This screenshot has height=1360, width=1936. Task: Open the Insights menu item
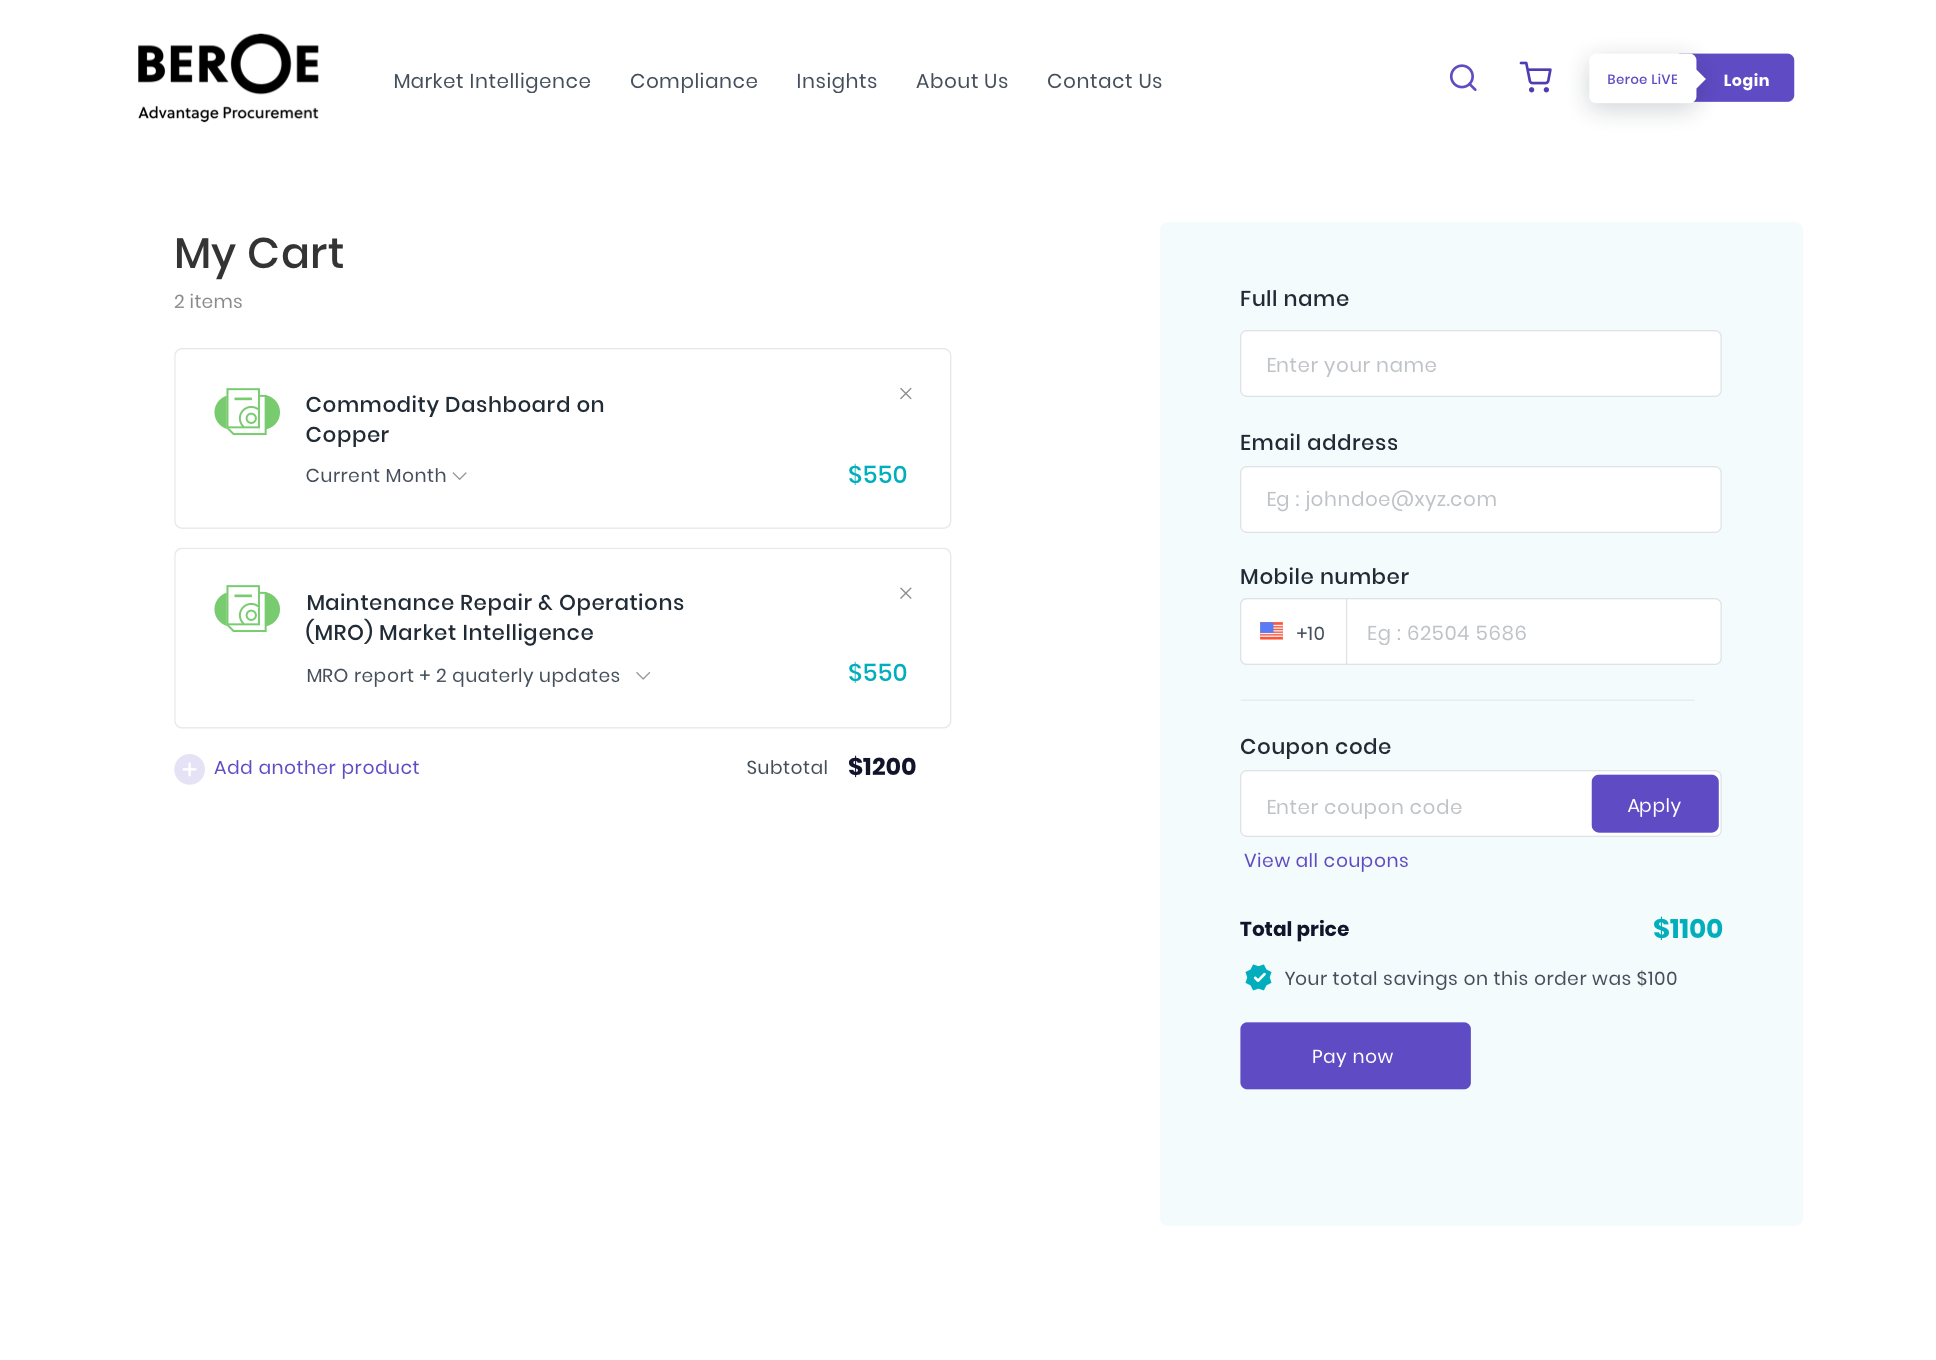pos(836,81)
